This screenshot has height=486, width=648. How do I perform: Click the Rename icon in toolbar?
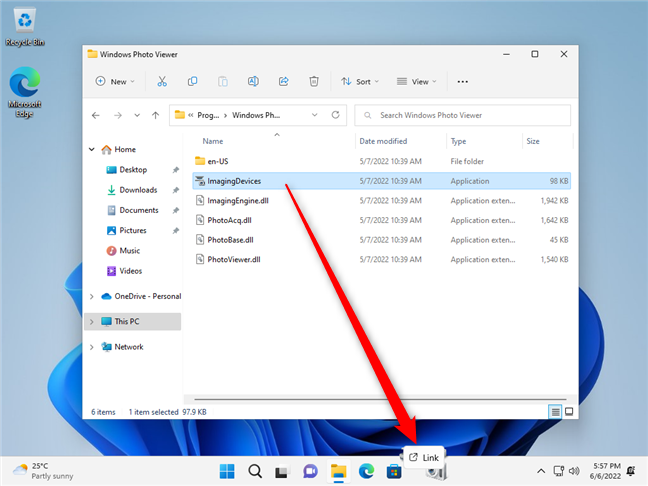point(253,81)
